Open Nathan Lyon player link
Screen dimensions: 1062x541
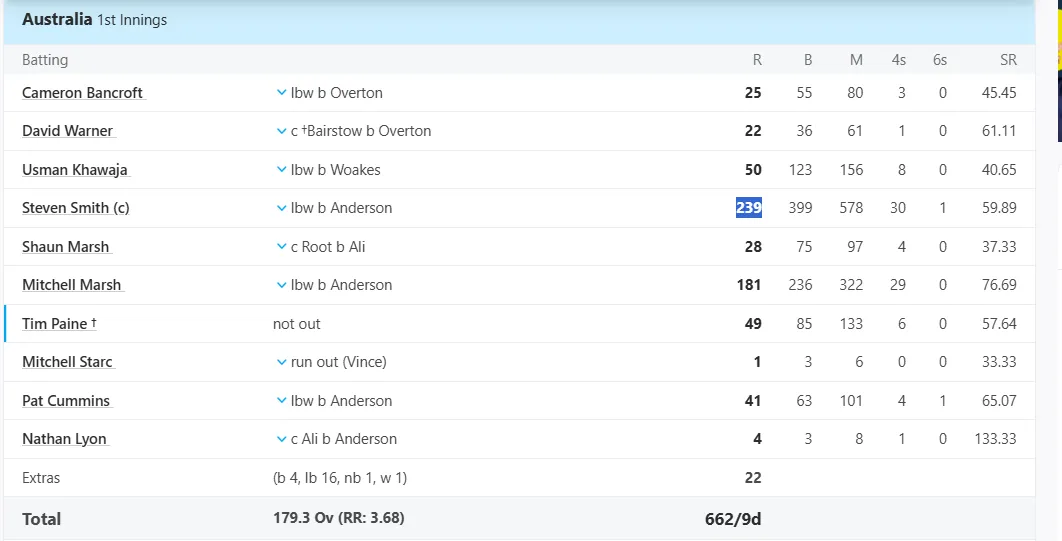pos(64,439)
